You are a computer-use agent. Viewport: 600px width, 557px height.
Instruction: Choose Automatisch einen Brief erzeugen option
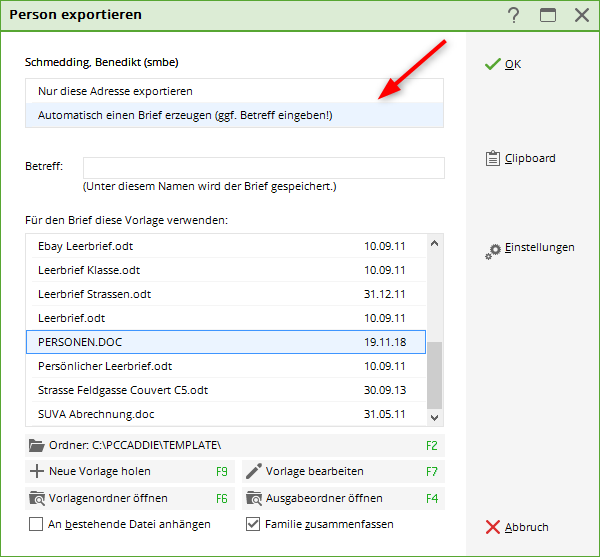tap(185, 115)
